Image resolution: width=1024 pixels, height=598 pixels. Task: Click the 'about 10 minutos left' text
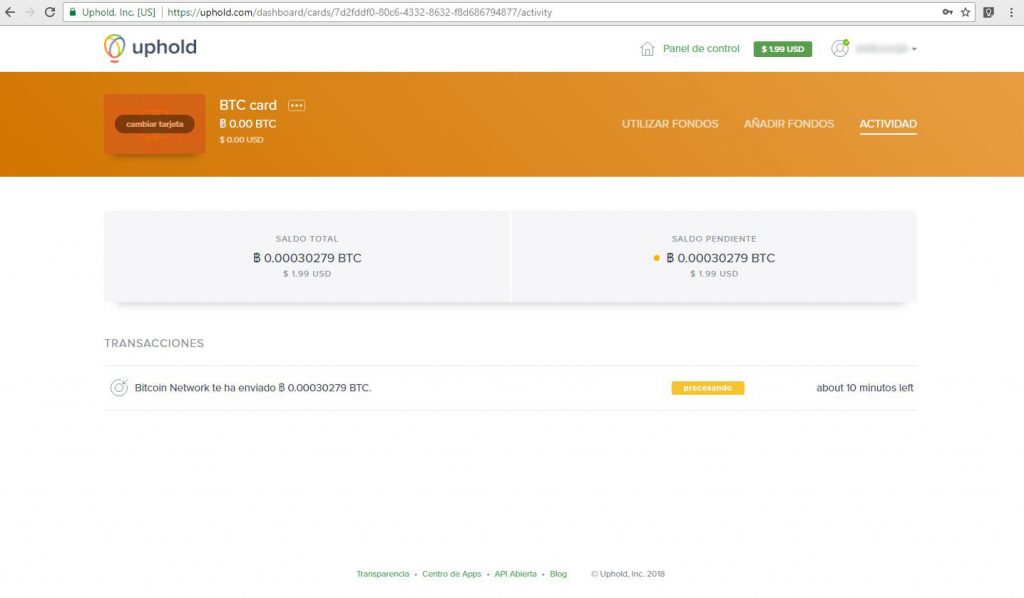[x=865, y=388]
